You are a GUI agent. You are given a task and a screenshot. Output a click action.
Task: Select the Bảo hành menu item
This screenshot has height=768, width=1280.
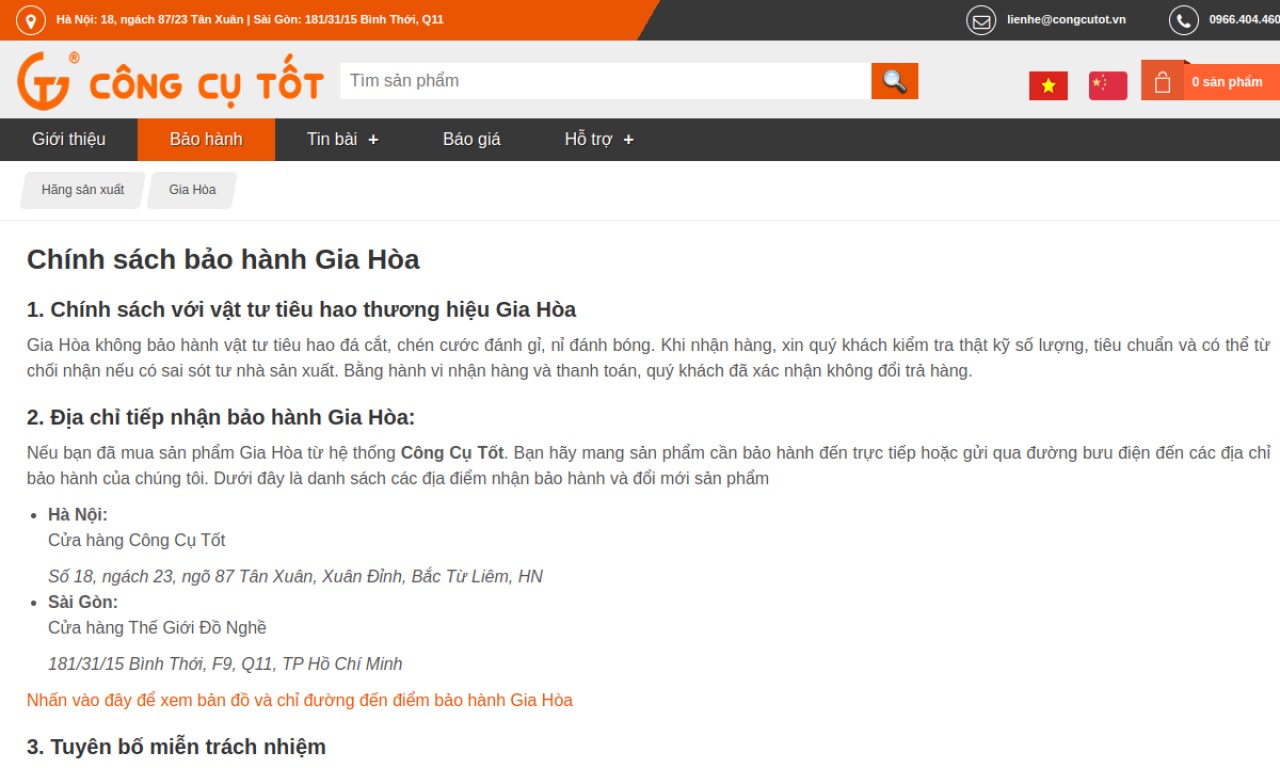[206, 140]
